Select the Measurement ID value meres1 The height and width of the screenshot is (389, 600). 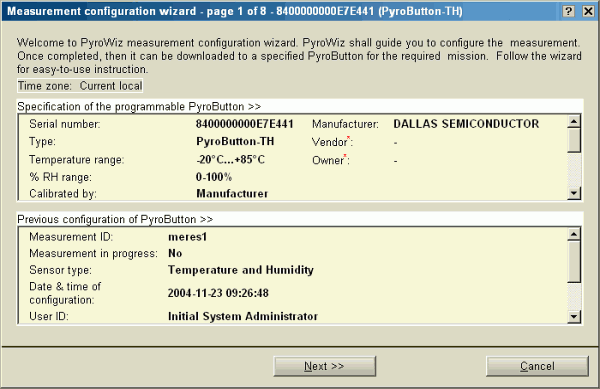point(188,237)
